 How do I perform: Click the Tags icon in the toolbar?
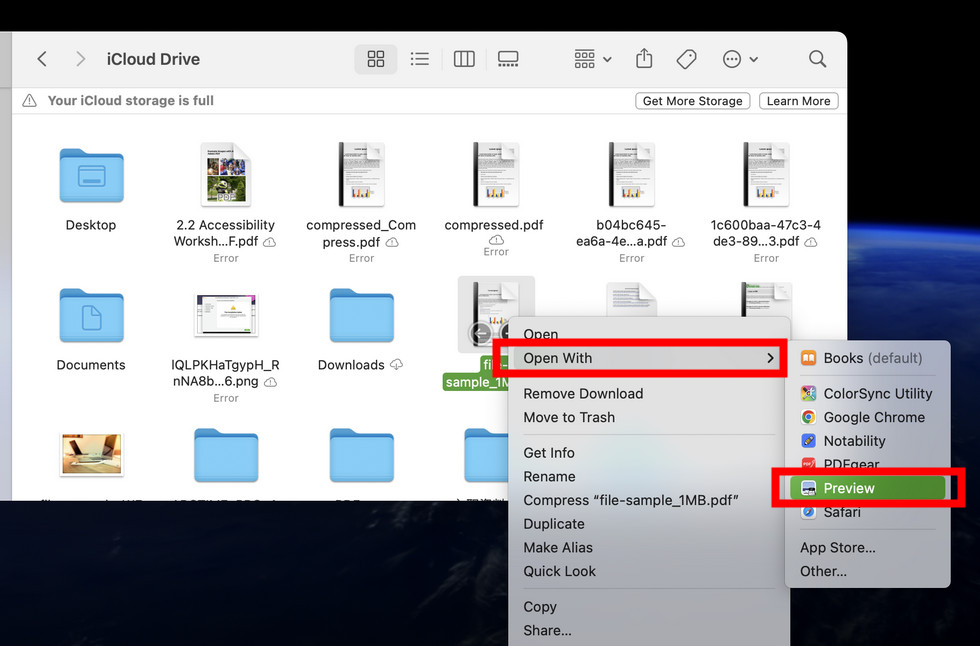tap(686, 59)
